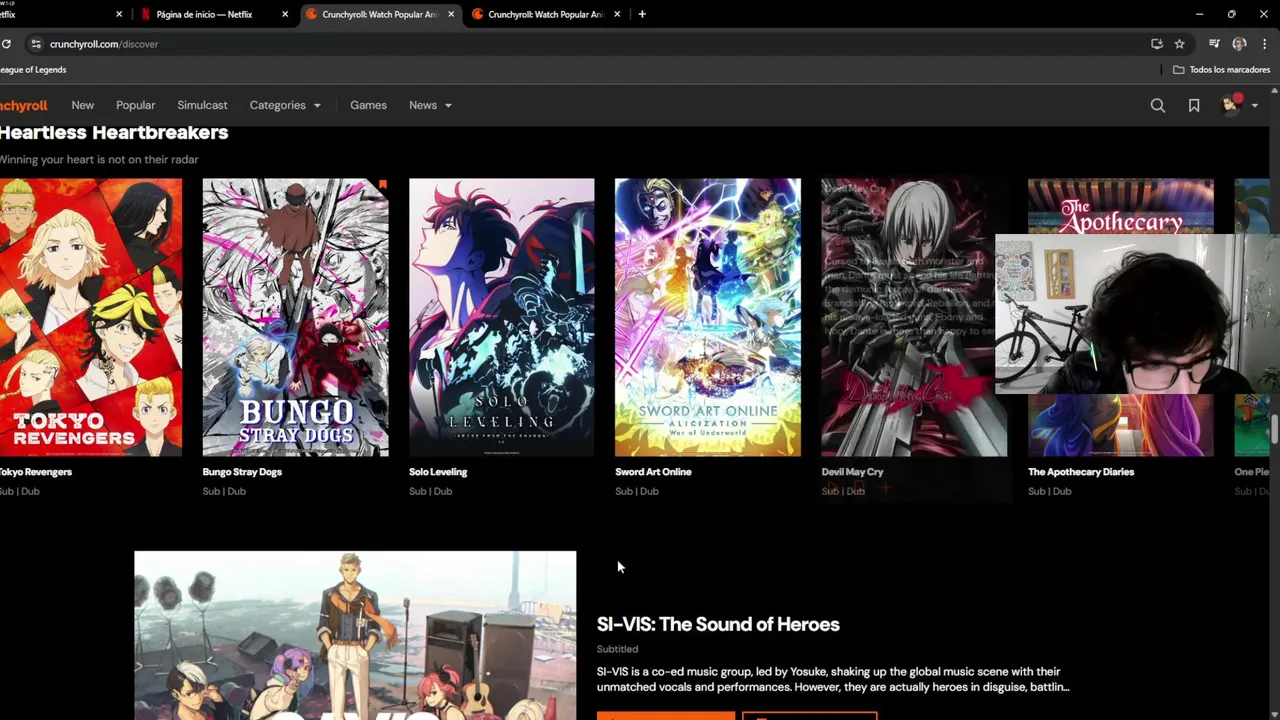The height and width of the screenshot is (720, 1280).
Task: Open the media controls icon in Chrome toolbar
Action: click(x=1214, y=44)
